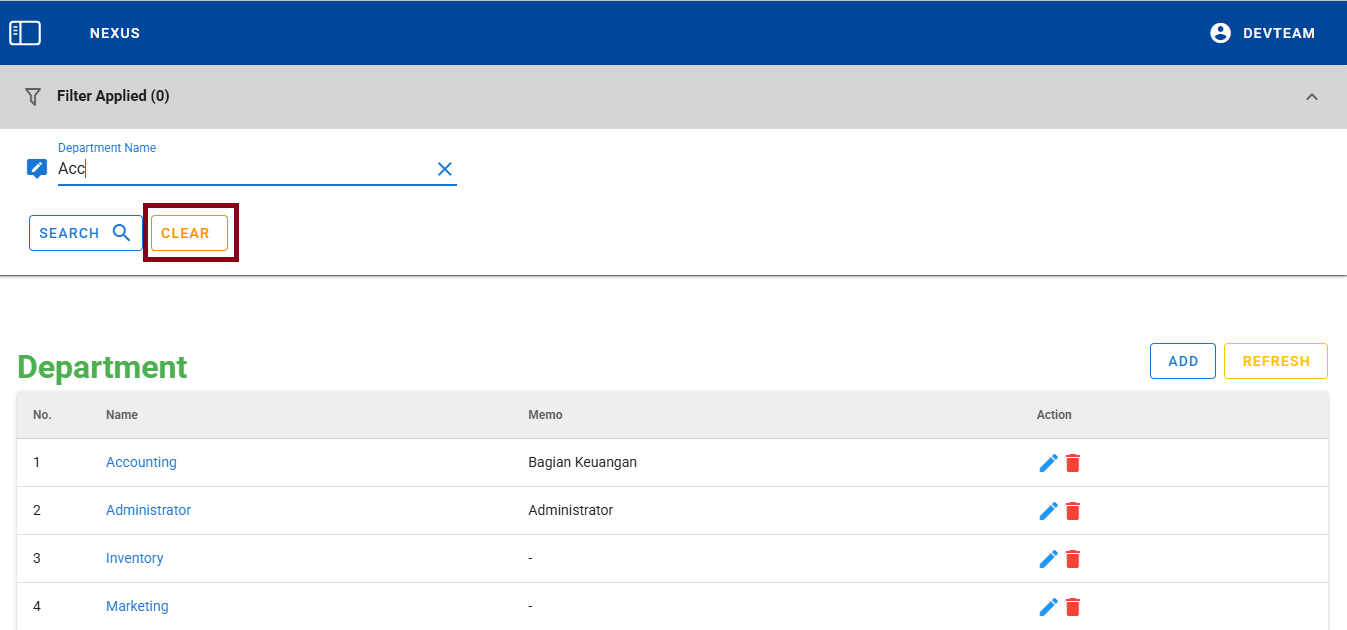Viewport: 1347px width, 630px height.
Task: Open the DEVTEAM user account menu
Action: 1262,33
